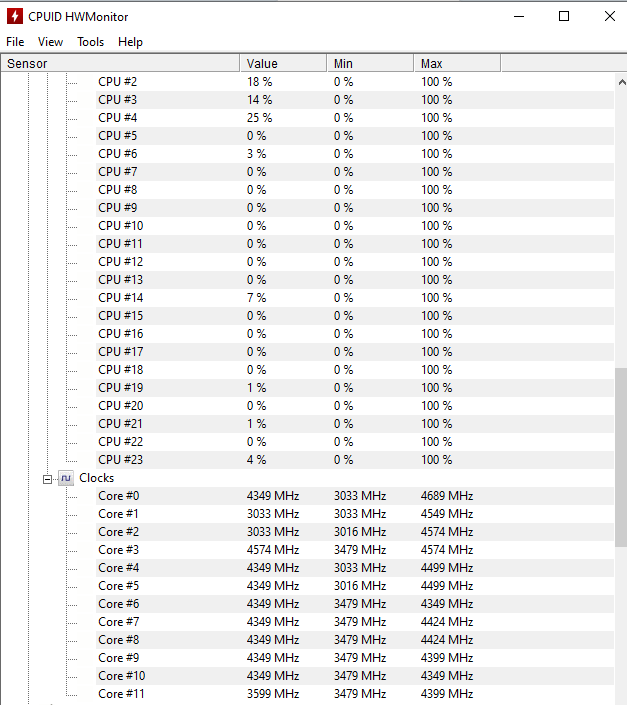Select the CPU #20 row

pos(355,406)
